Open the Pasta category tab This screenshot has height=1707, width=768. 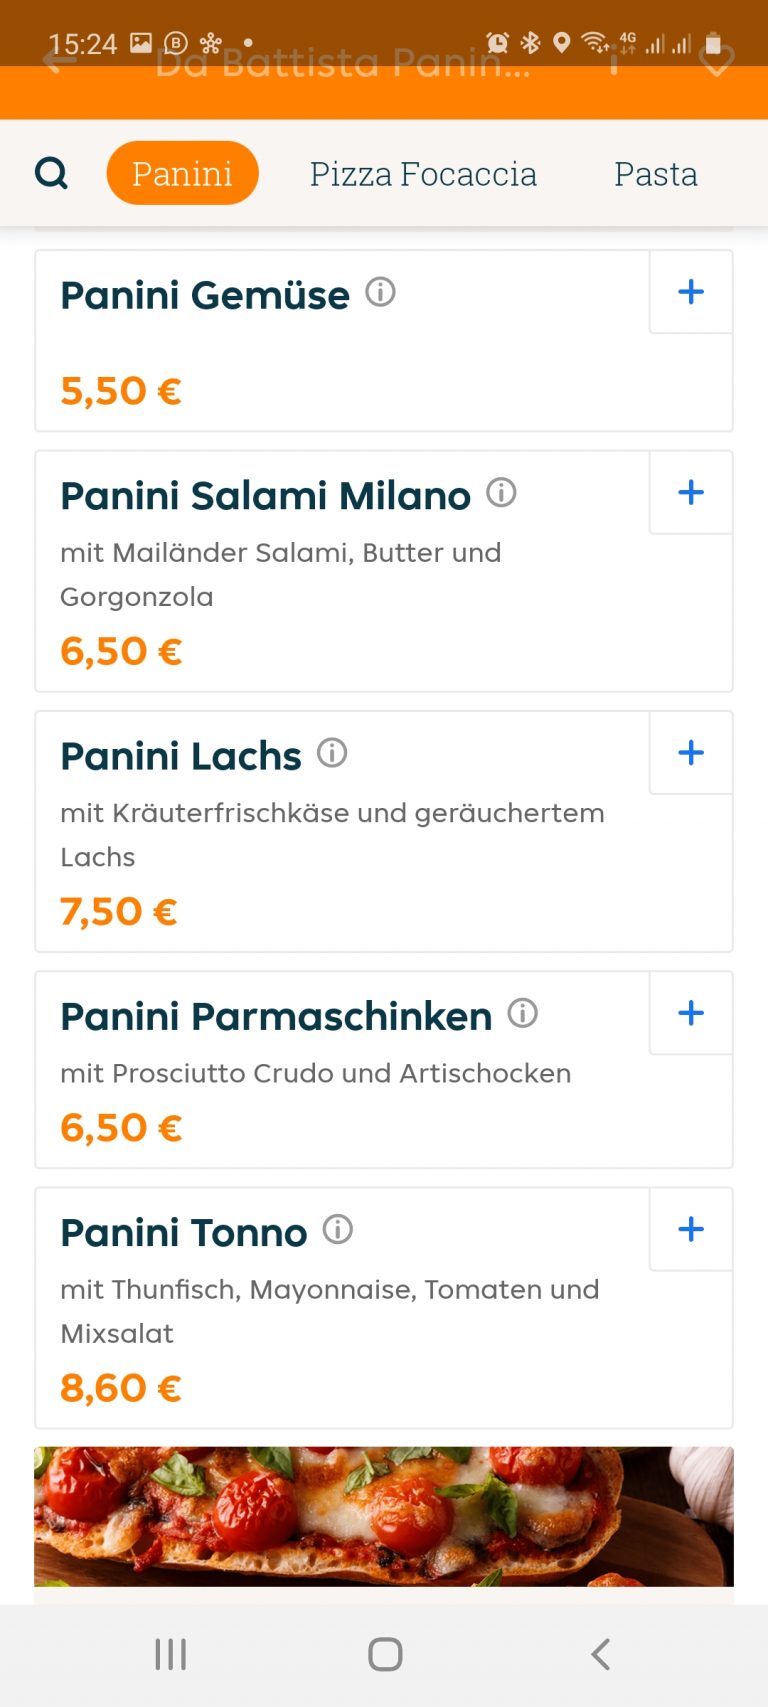[655, 174]
